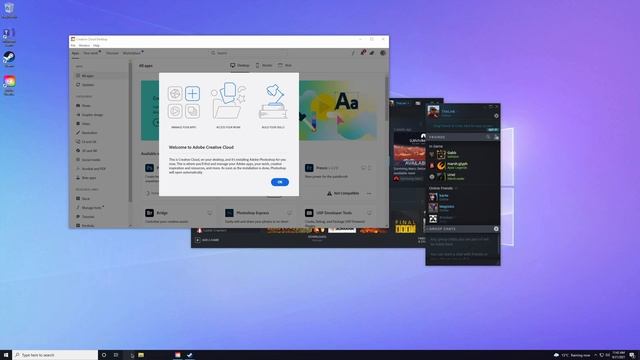Click the Steam profile avatar in friends window
This screenshot has height=360, width=640.
[433, 111]
